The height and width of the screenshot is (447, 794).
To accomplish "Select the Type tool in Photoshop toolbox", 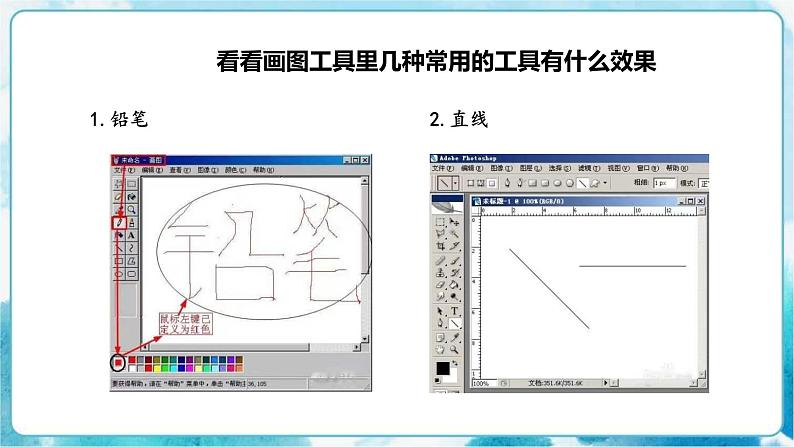I will point(454,310).
